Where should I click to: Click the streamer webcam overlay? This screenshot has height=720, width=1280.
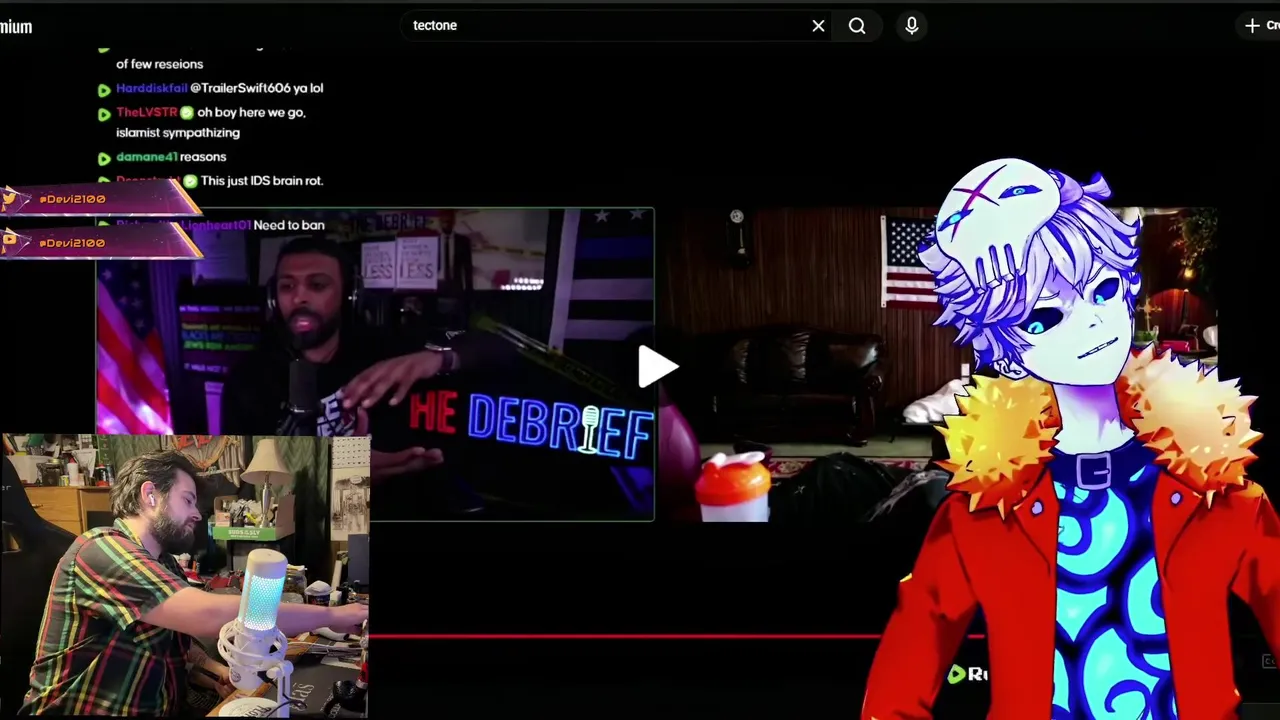(185, 576)
